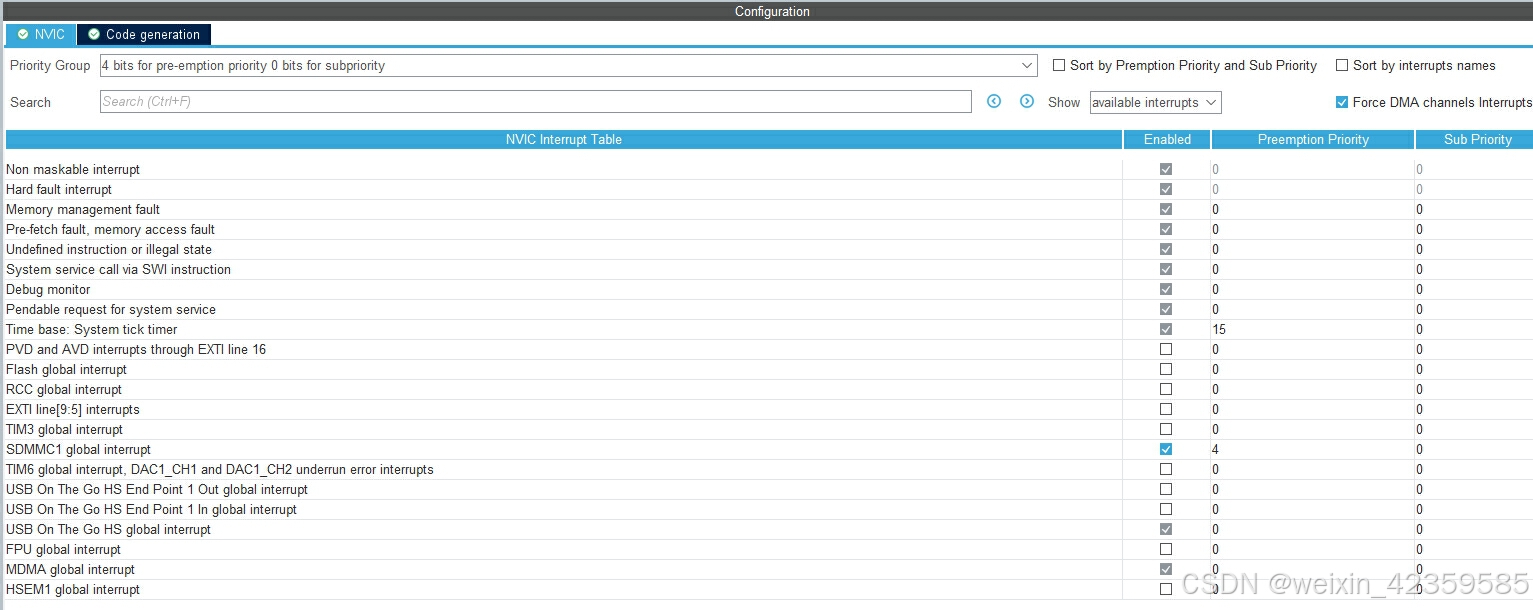1533x610 pixels.
Task: Enable Flash global interrupt checkbox
Action: coord(1166,370)
